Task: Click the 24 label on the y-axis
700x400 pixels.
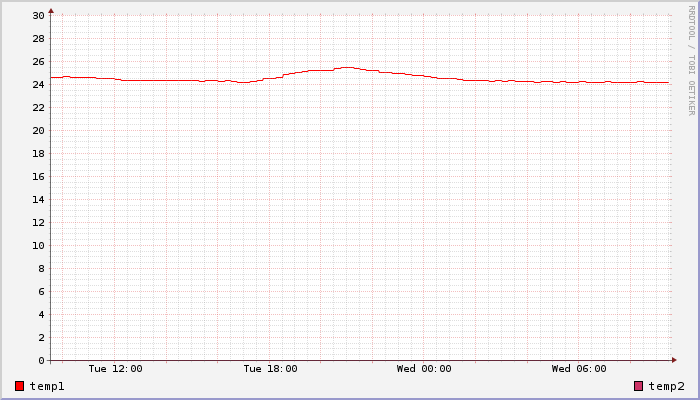Action: [x=38, y=85]
